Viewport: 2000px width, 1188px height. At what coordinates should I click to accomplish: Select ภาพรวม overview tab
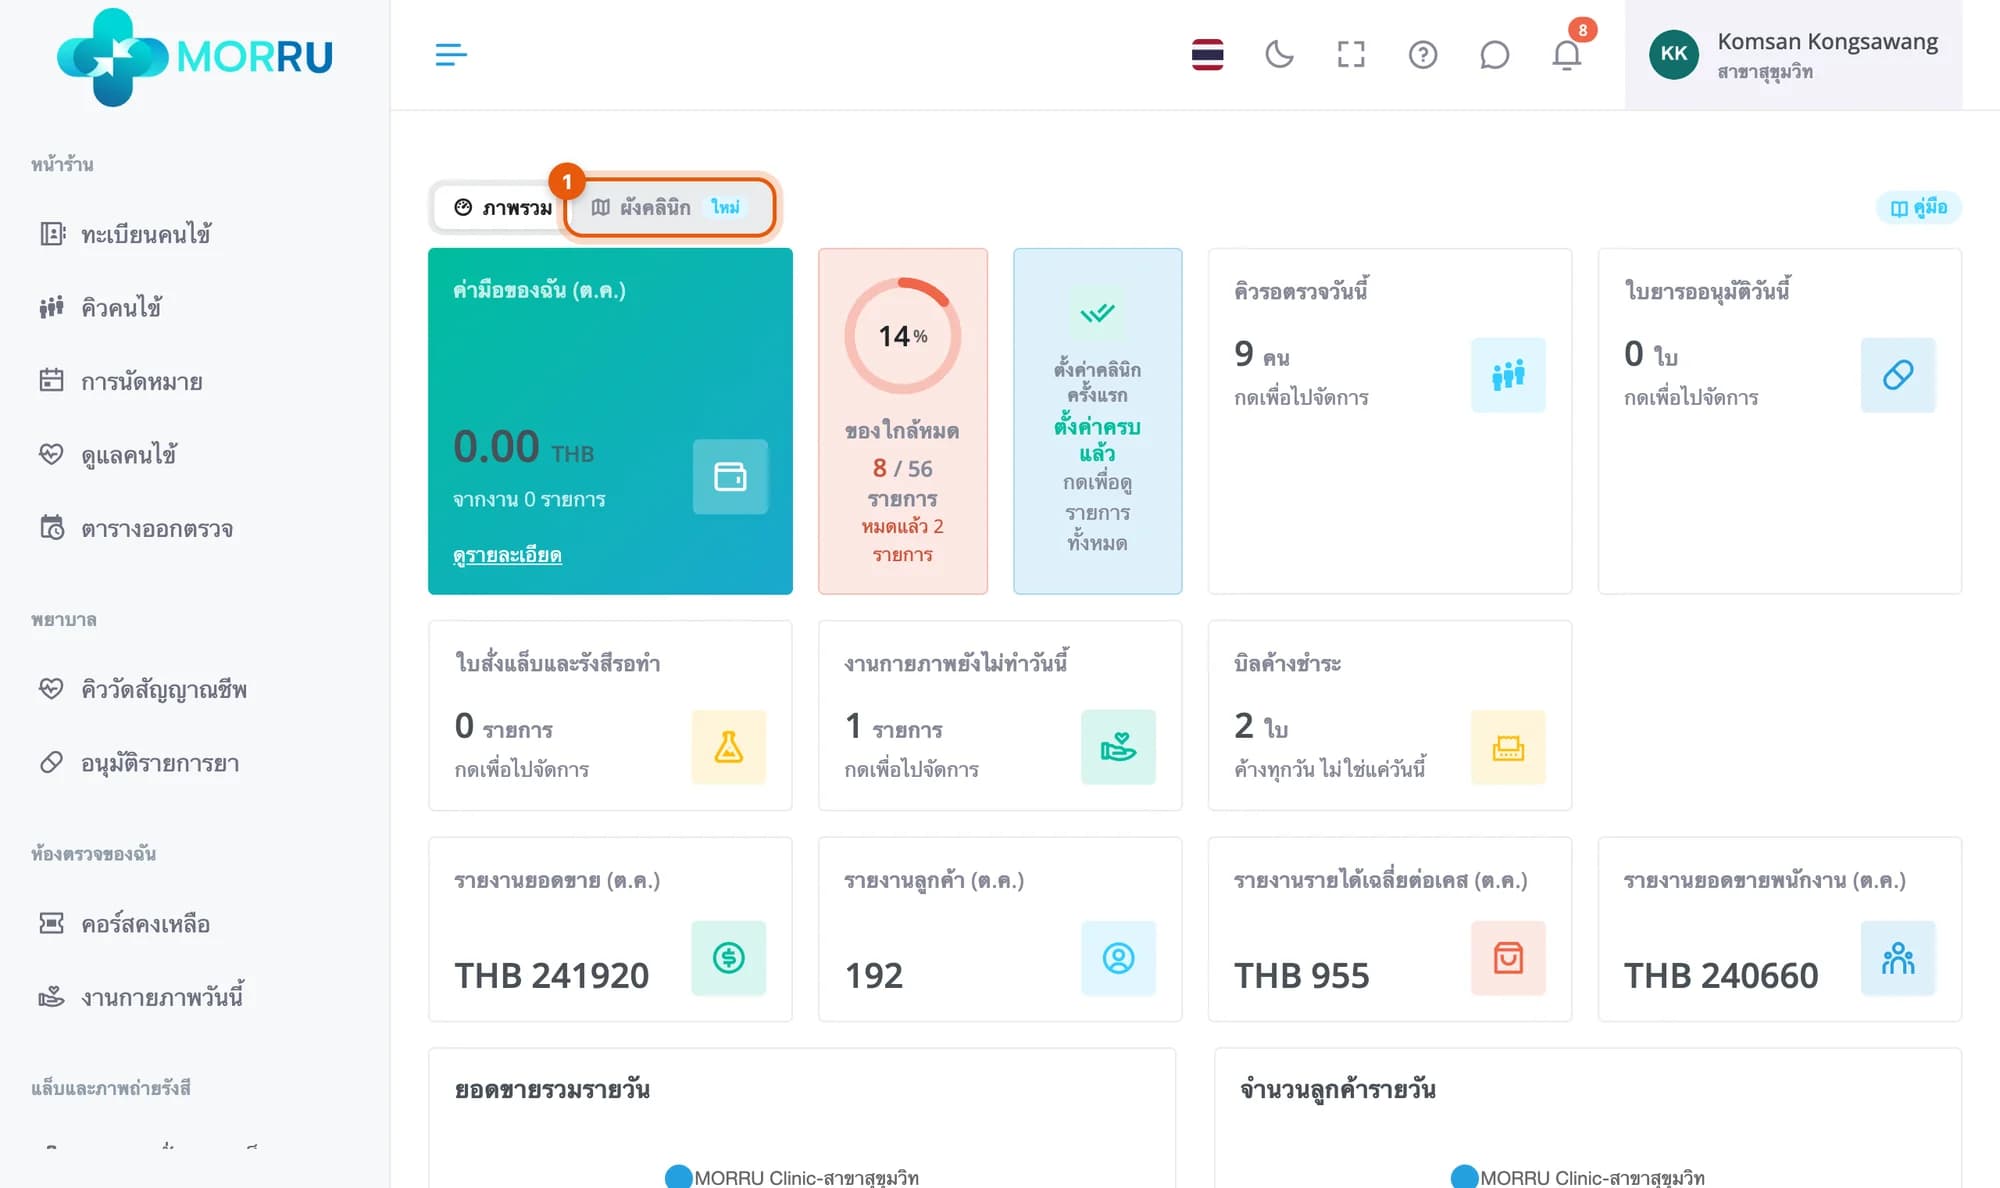pos(503,207)
